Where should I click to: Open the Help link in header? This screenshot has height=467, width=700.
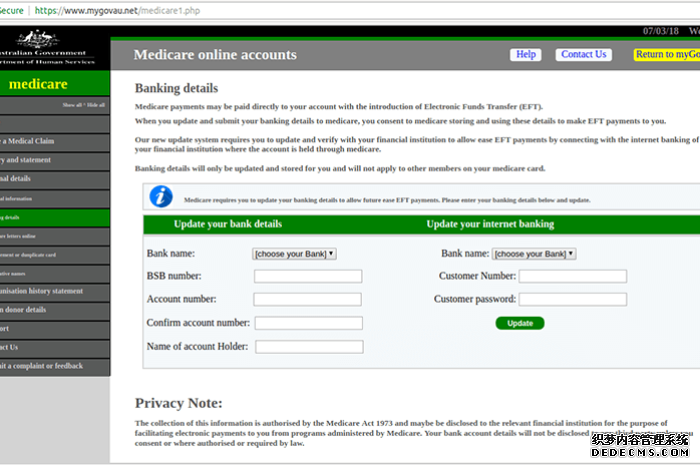coord(526,54)
